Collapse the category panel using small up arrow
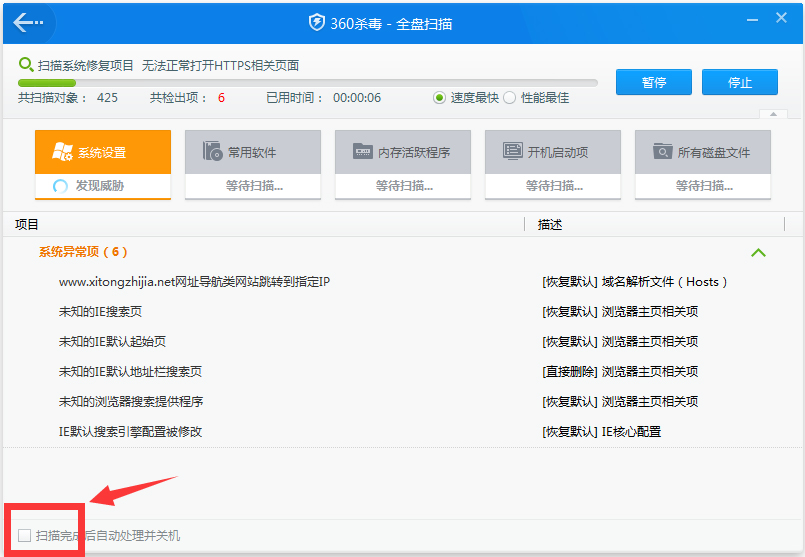805x557 pixels. 770,115
